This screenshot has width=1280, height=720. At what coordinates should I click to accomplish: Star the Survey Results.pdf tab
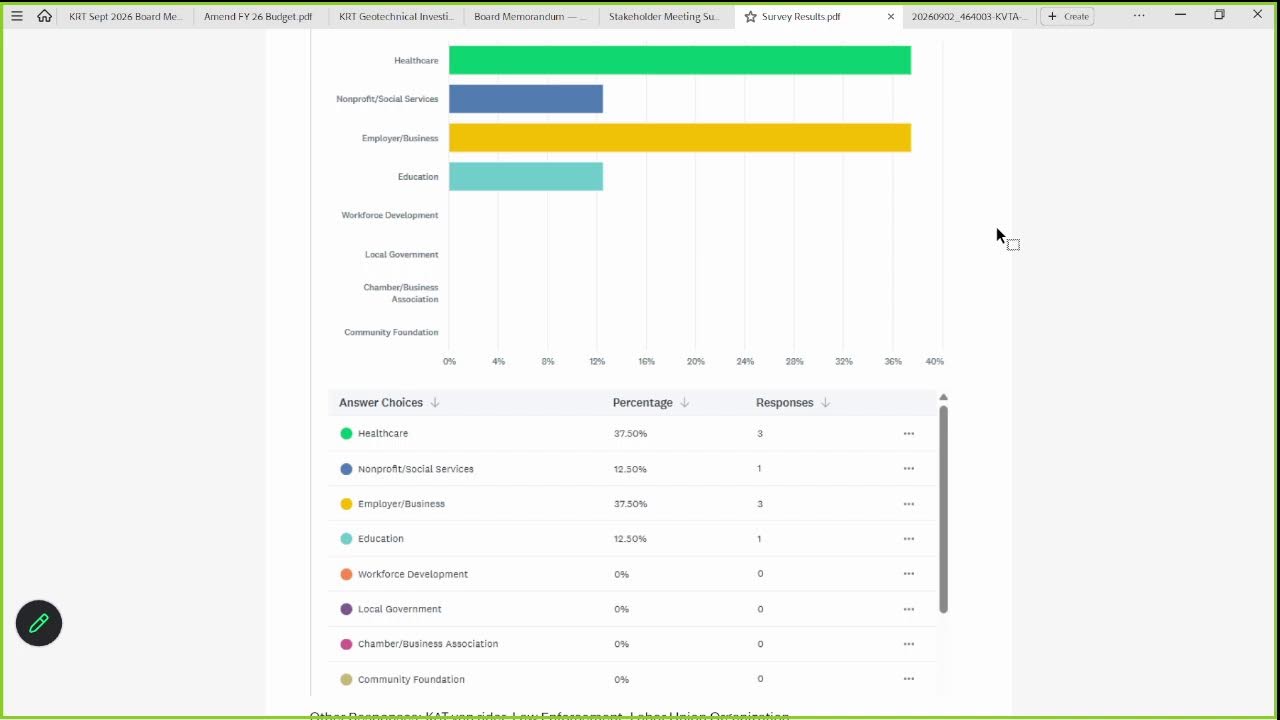[750, 17]
